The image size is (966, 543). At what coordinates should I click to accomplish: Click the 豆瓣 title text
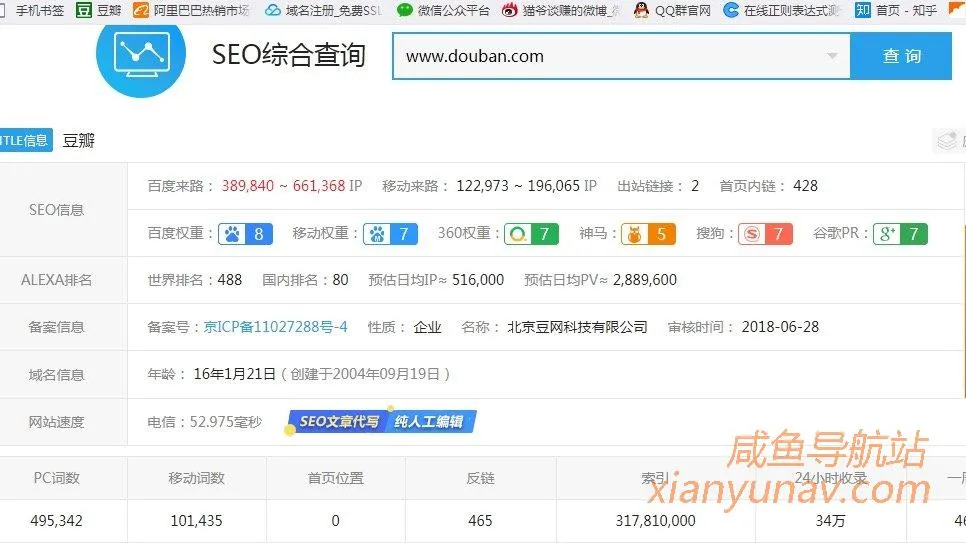(x=79, y=141)
